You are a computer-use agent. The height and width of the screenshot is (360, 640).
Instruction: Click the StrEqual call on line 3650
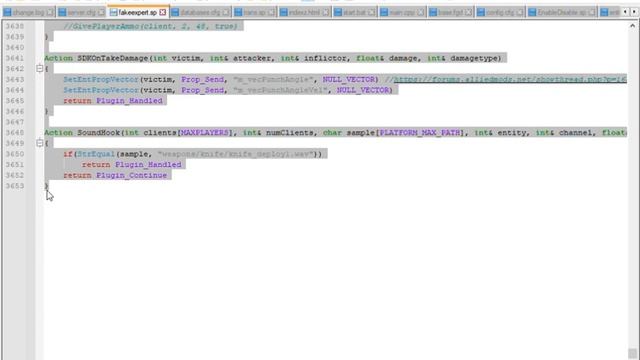point(96,154)
